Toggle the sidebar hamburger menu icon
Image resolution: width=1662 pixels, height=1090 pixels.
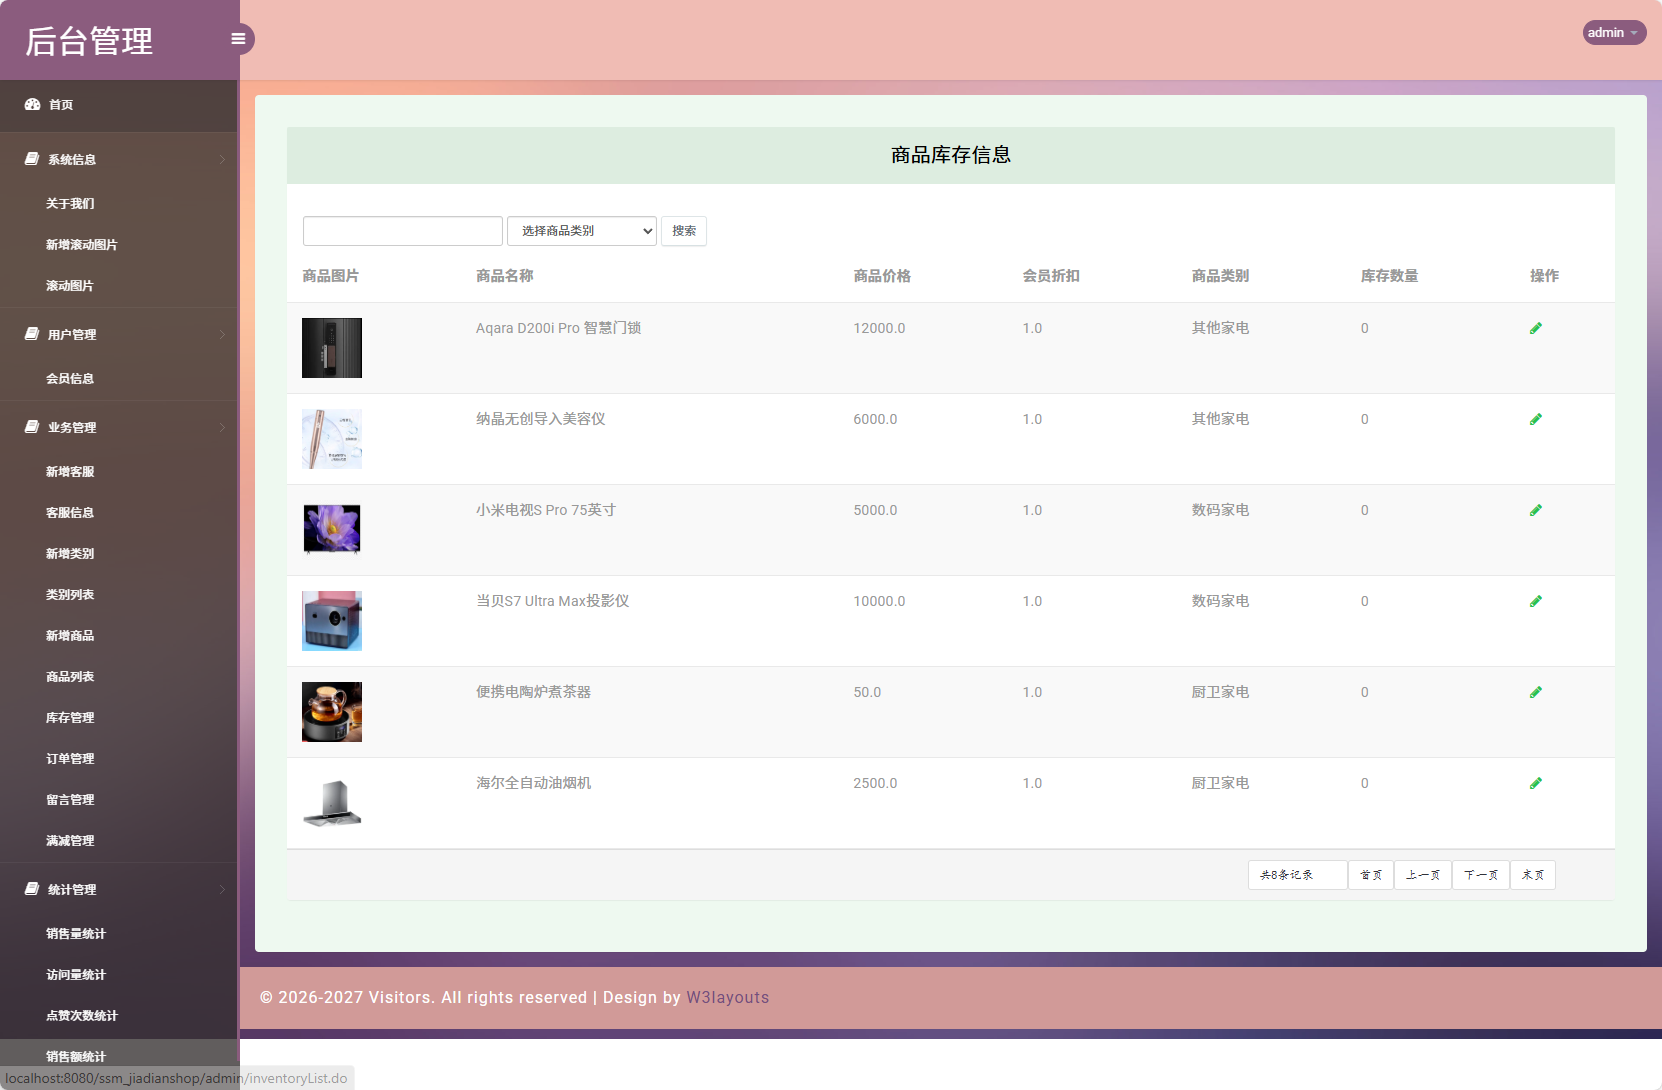(x=238, y=39)
